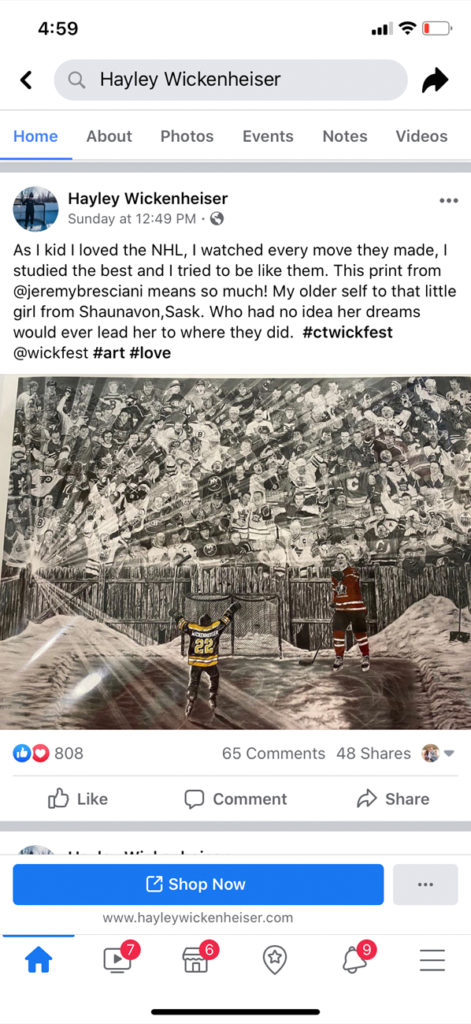The image size is (471, 1024).
Task: Switch to the About tab
Action: point(109,136)
